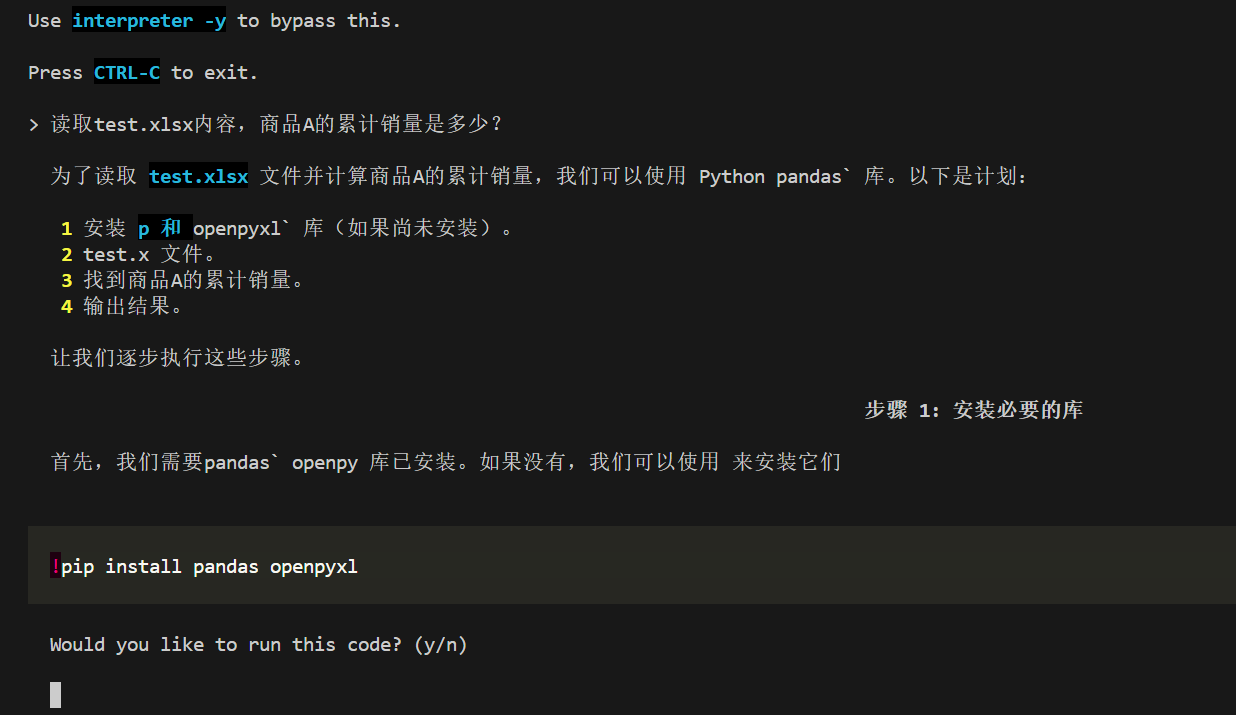The width and height of the screenshot is (1236, 715).
Task: Click the ">" prompt symbol before the query
Action: point(34,125)
